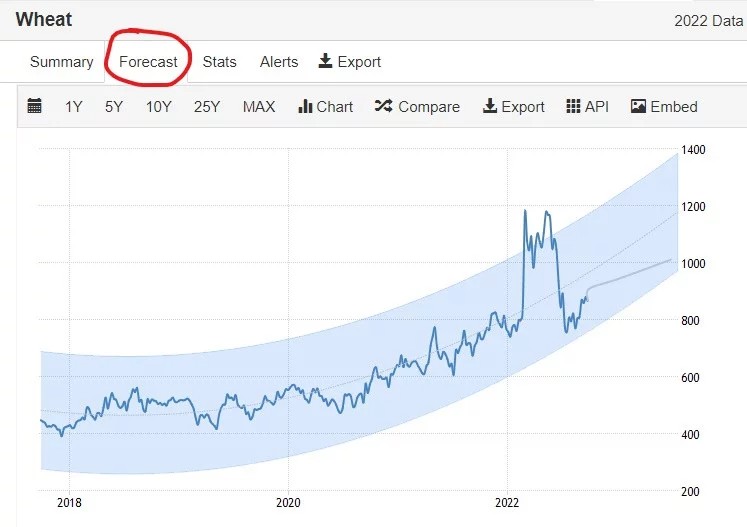
Task: Click the shuffle arrows Compare icon
Action: (384, 106)
